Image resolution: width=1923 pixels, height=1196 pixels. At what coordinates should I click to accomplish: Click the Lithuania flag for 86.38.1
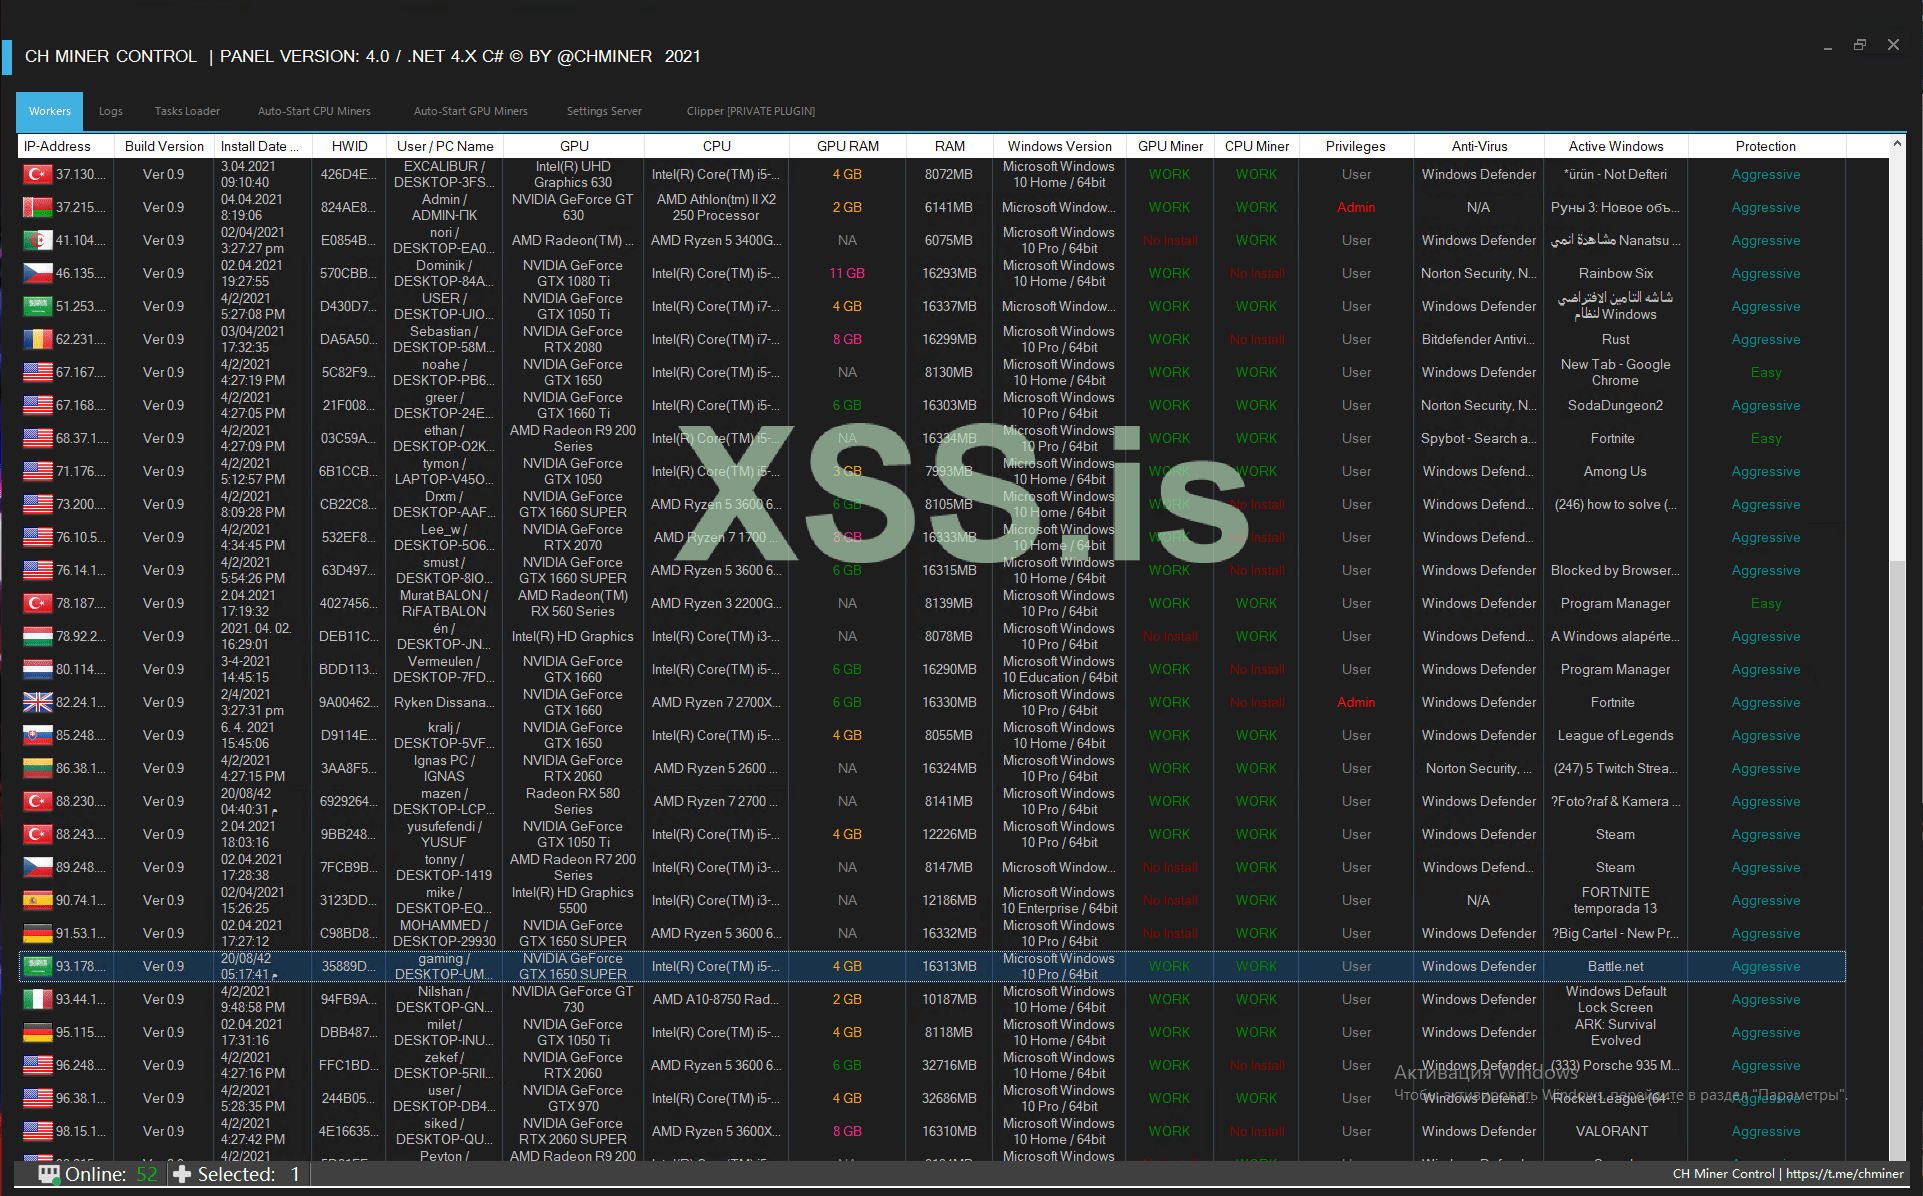coord(38,769)
